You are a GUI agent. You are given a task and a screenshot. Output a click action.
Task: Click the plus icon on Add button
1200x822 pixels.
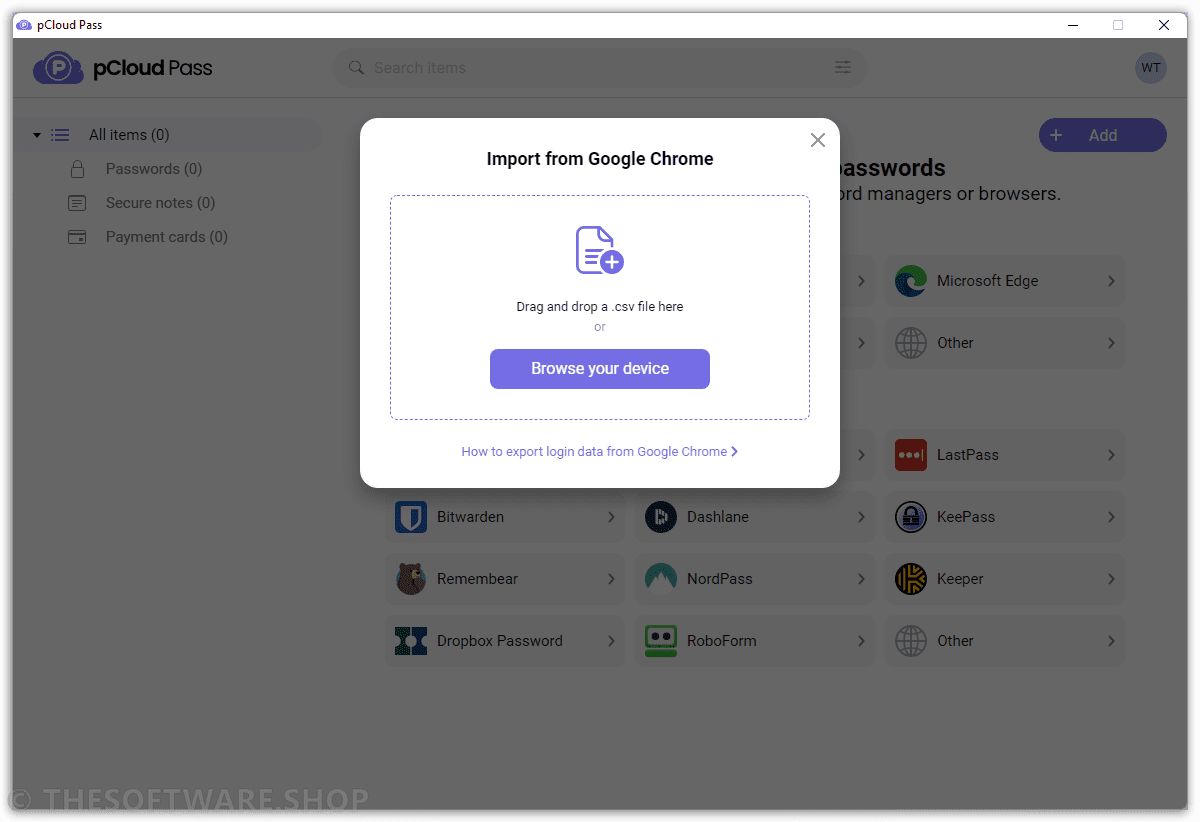1056,135
